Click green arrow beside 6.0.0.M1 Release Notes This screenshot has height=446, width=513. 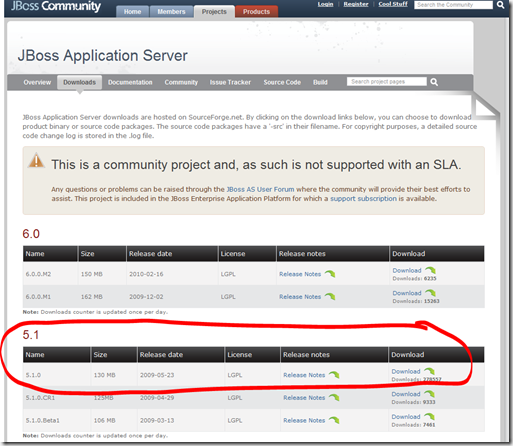pos(330,296)
